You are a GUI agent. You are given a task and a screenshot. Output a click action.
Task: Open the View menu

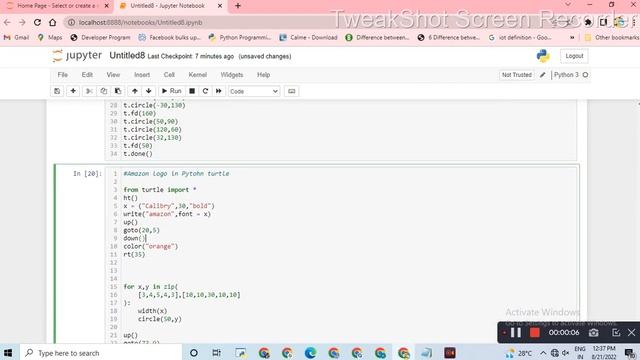point(113,75)
